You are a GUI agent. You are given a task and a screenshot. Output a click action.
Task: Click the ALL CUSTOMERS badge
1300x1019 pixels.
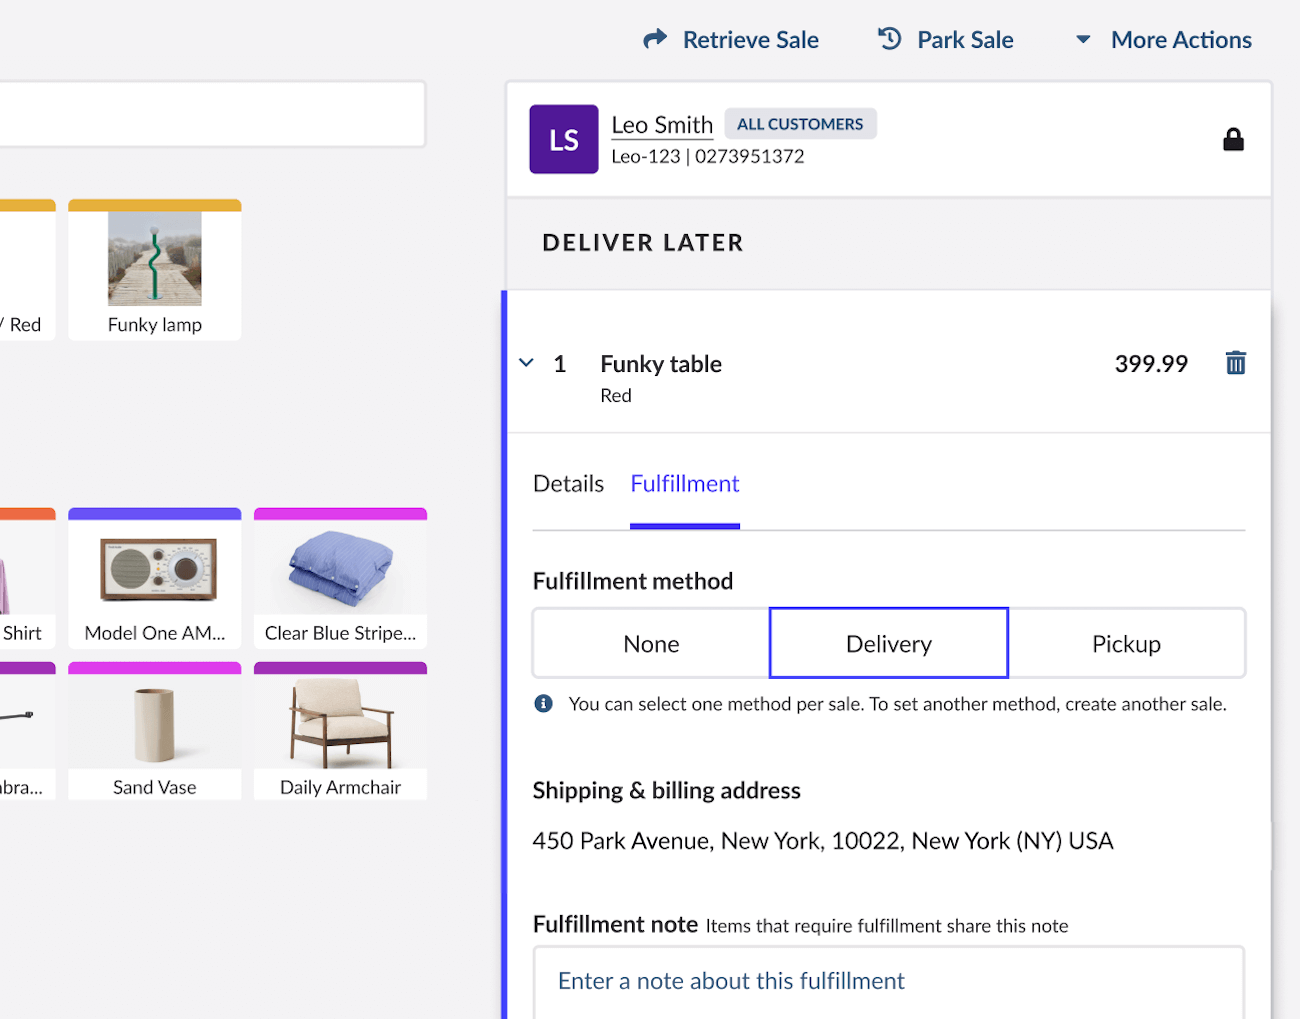click(800, 124)
